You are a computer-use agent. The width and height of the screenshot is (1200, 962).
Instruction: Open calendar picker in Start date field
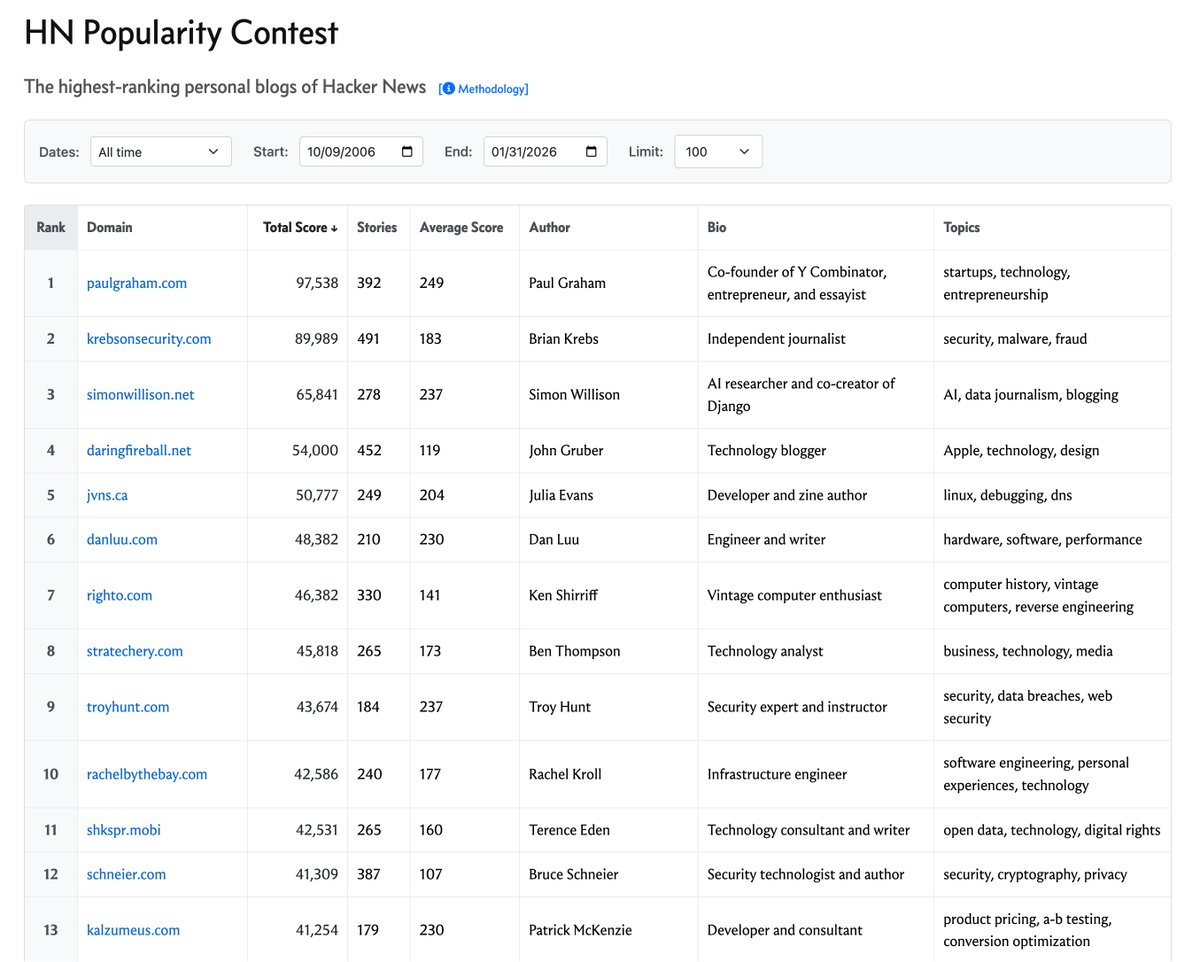pyautogui.click(x=407, y=152)
